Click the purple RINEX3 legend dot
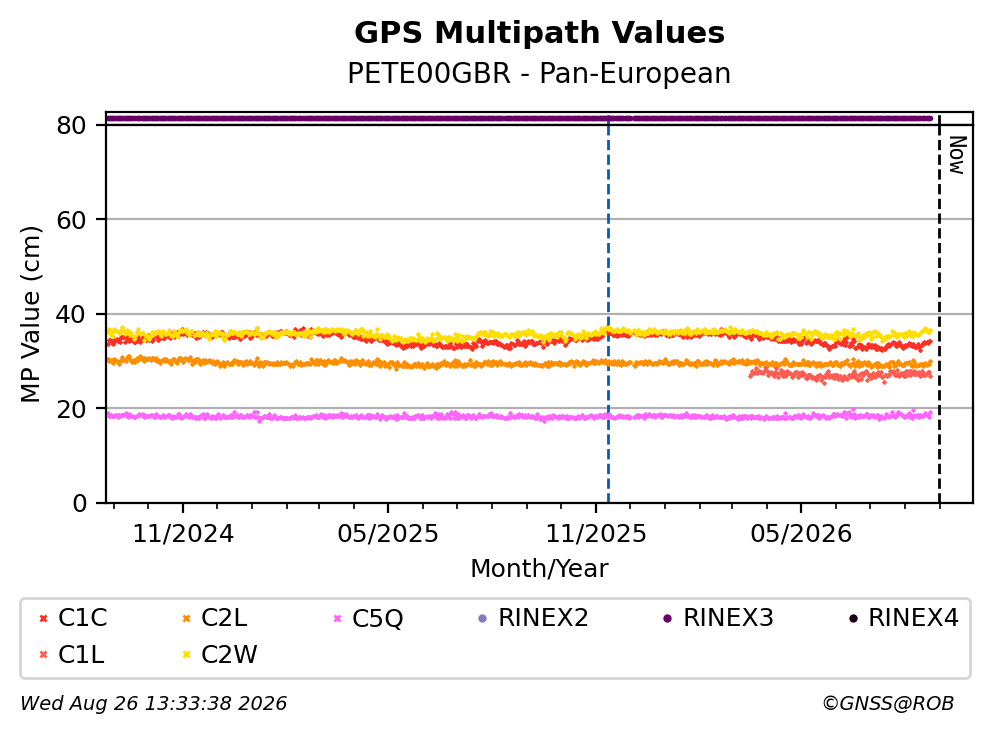The width and height of the screenshot is (993, 734). click(x=667, y=618)
